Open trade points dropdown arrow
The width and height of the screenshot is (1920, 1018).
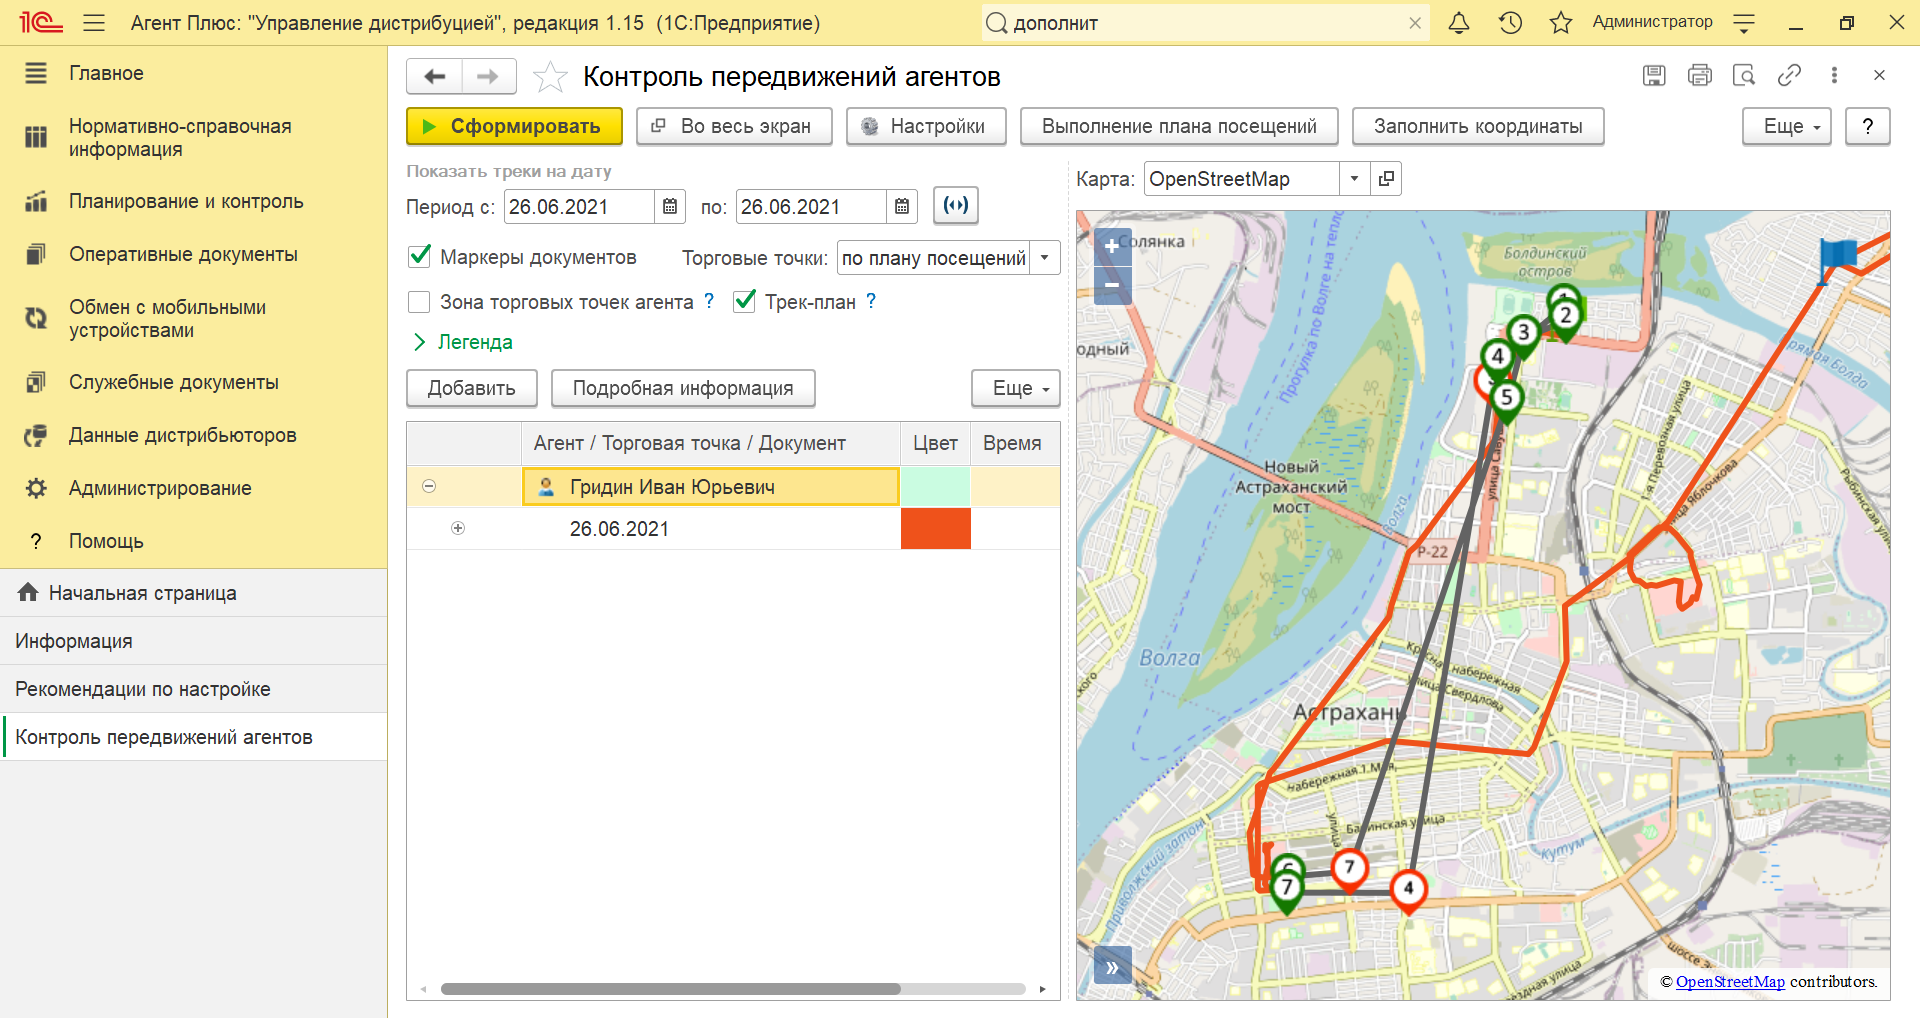point(1045,258)
